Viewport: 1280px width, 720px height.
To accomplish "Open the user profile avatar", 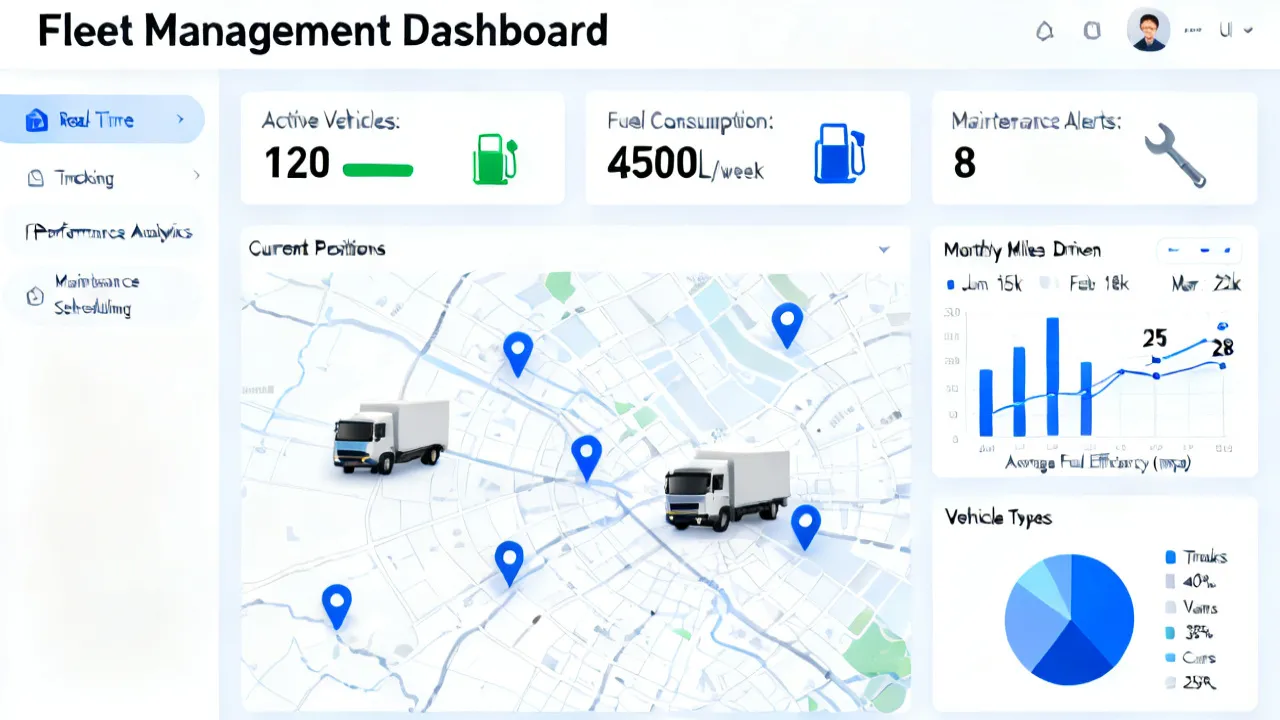I will point(1148,30).
